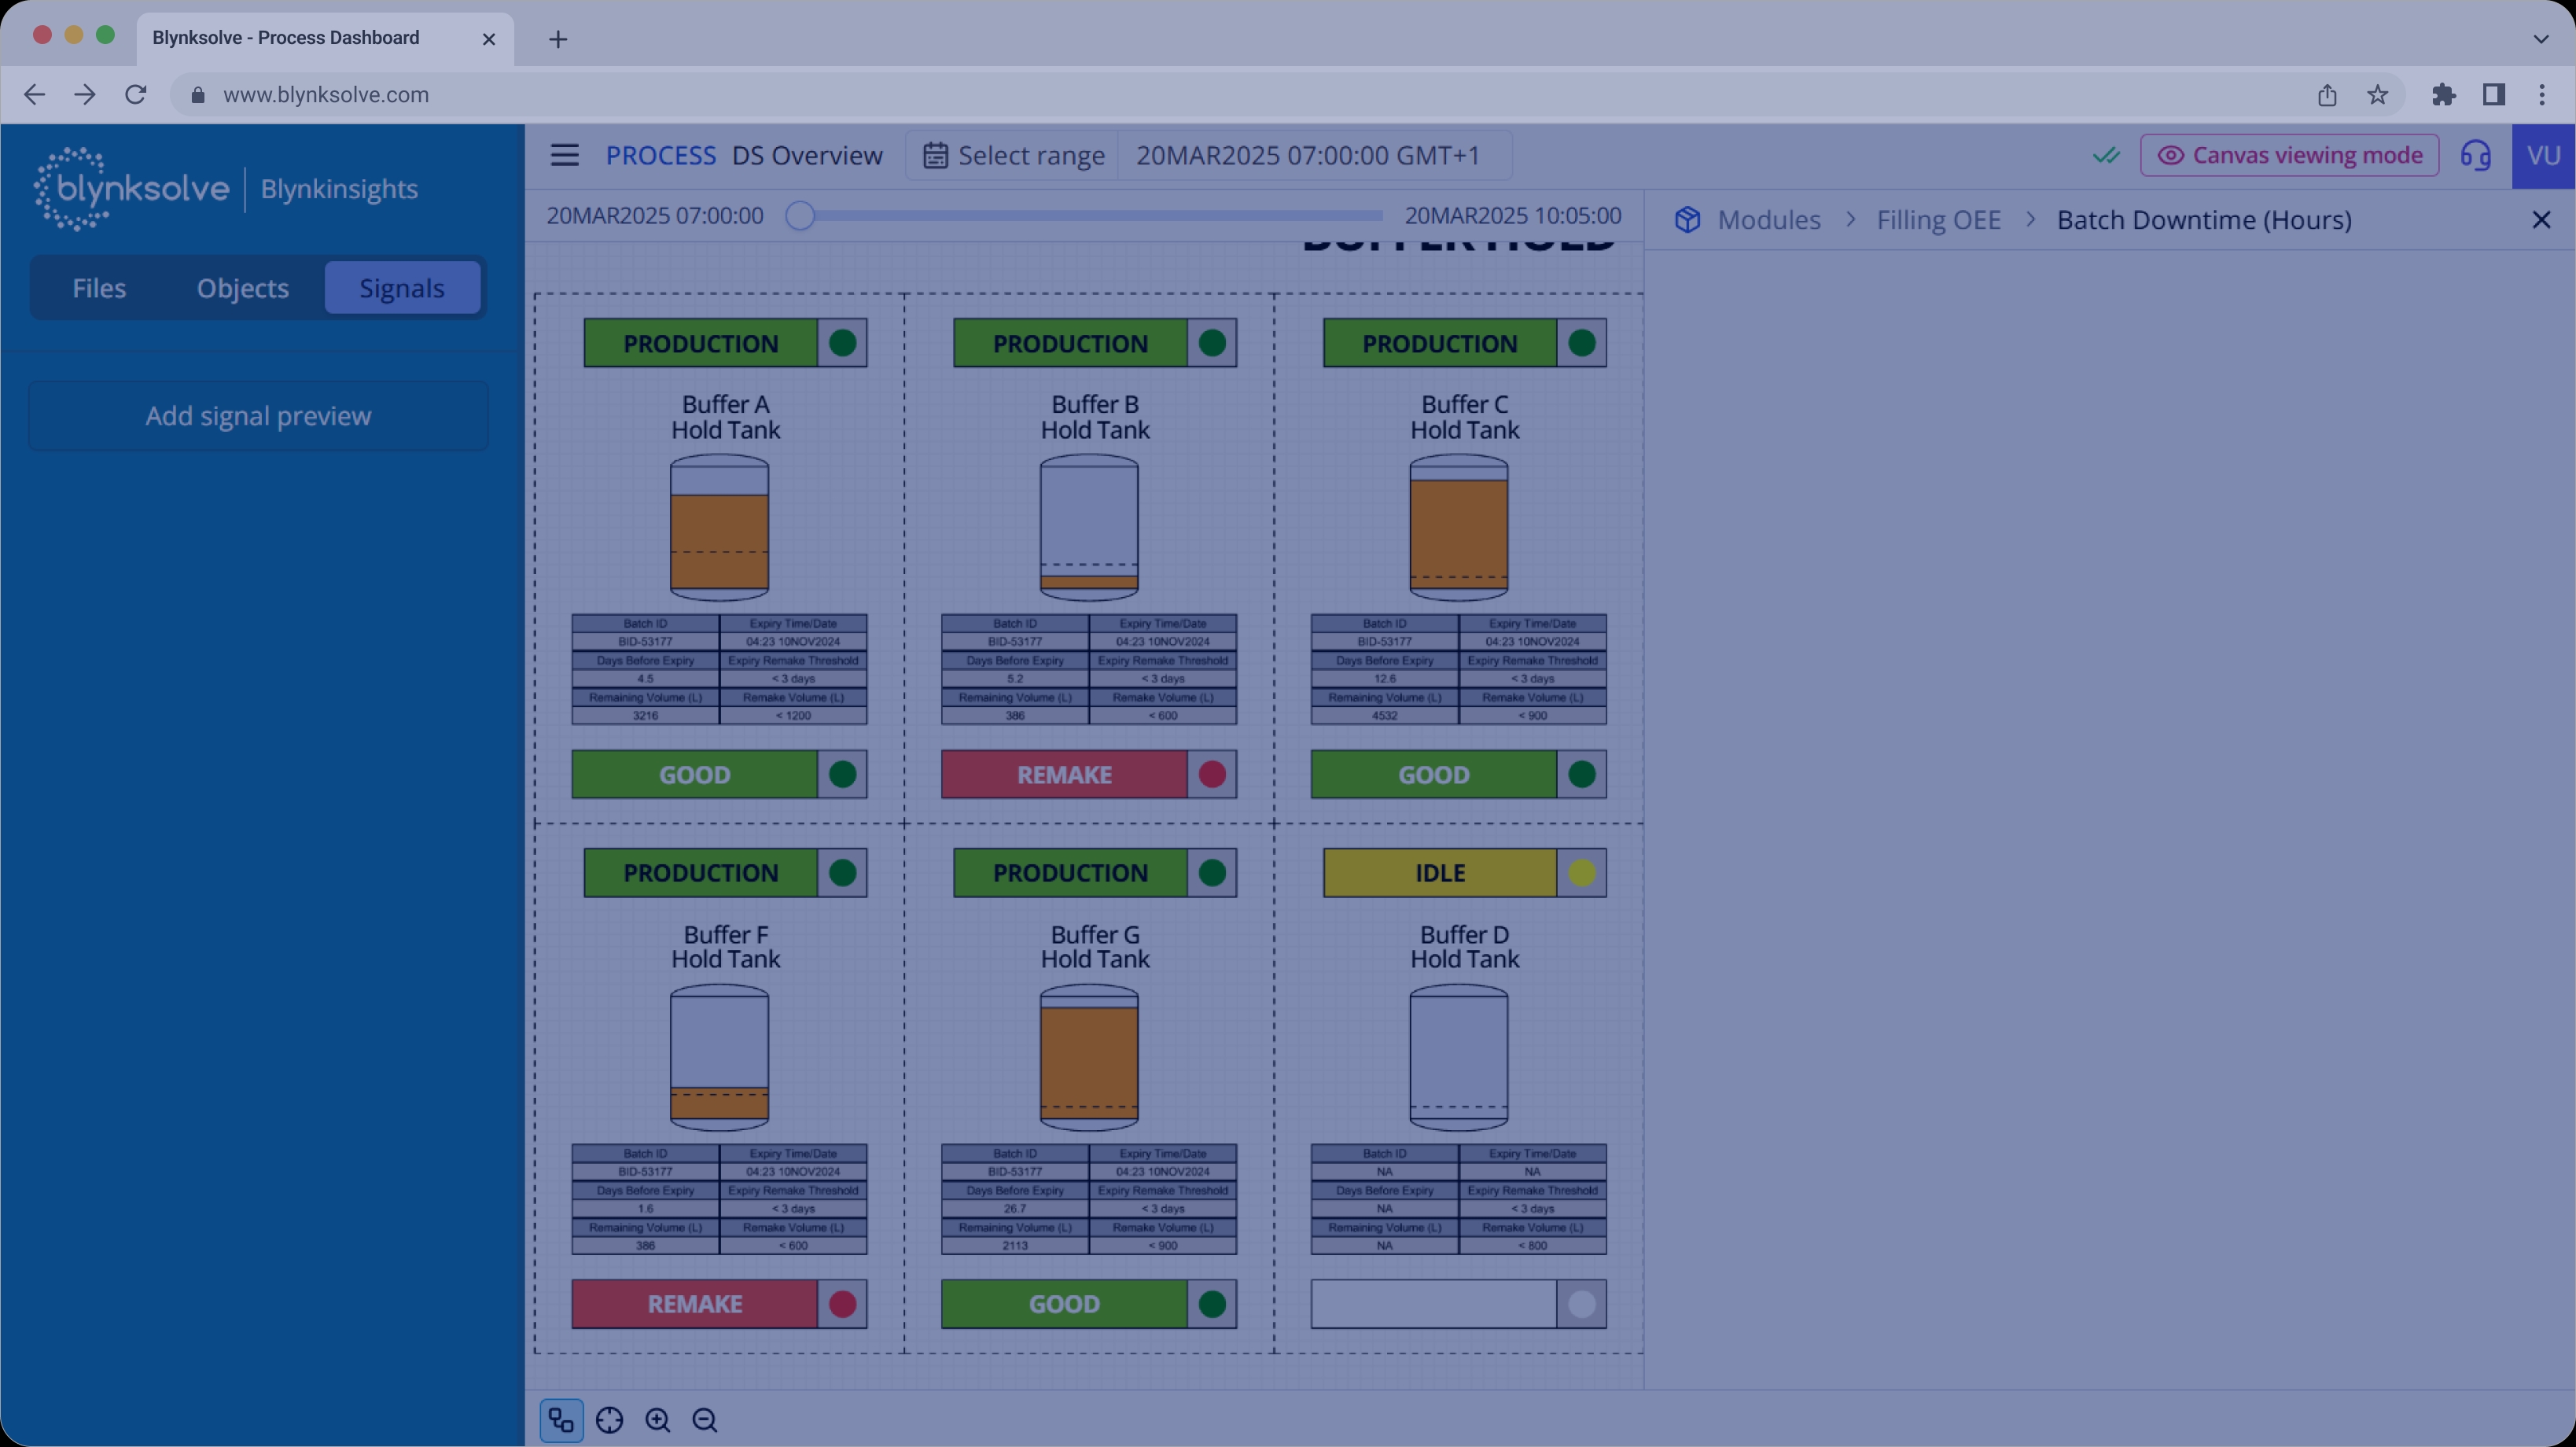Switch to the Files tab
Screen dimensions: 2576x1447
coord(99,288)
